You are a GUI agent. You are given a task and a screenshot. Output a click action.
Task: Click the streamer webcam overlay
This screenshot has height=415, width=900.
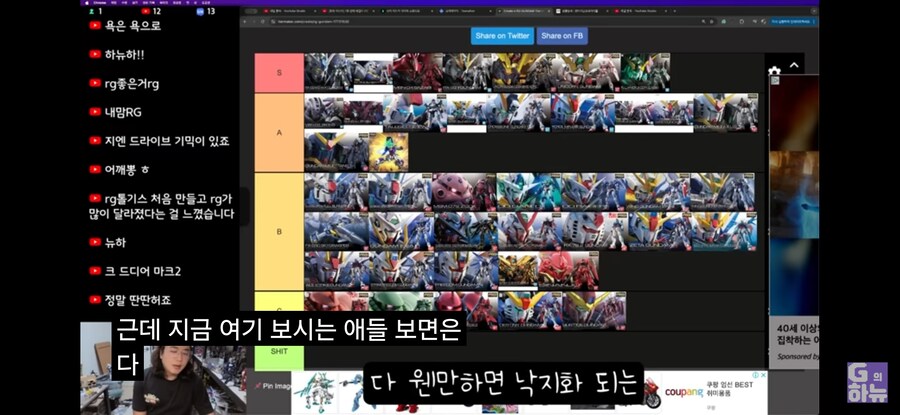165,369
